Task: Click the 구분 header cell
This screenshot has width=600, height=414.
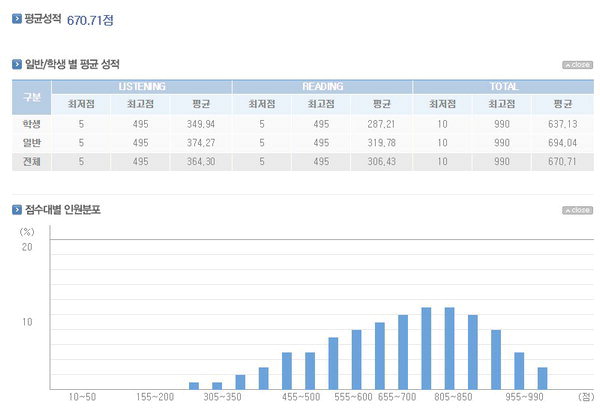Action: click(31, 97)
